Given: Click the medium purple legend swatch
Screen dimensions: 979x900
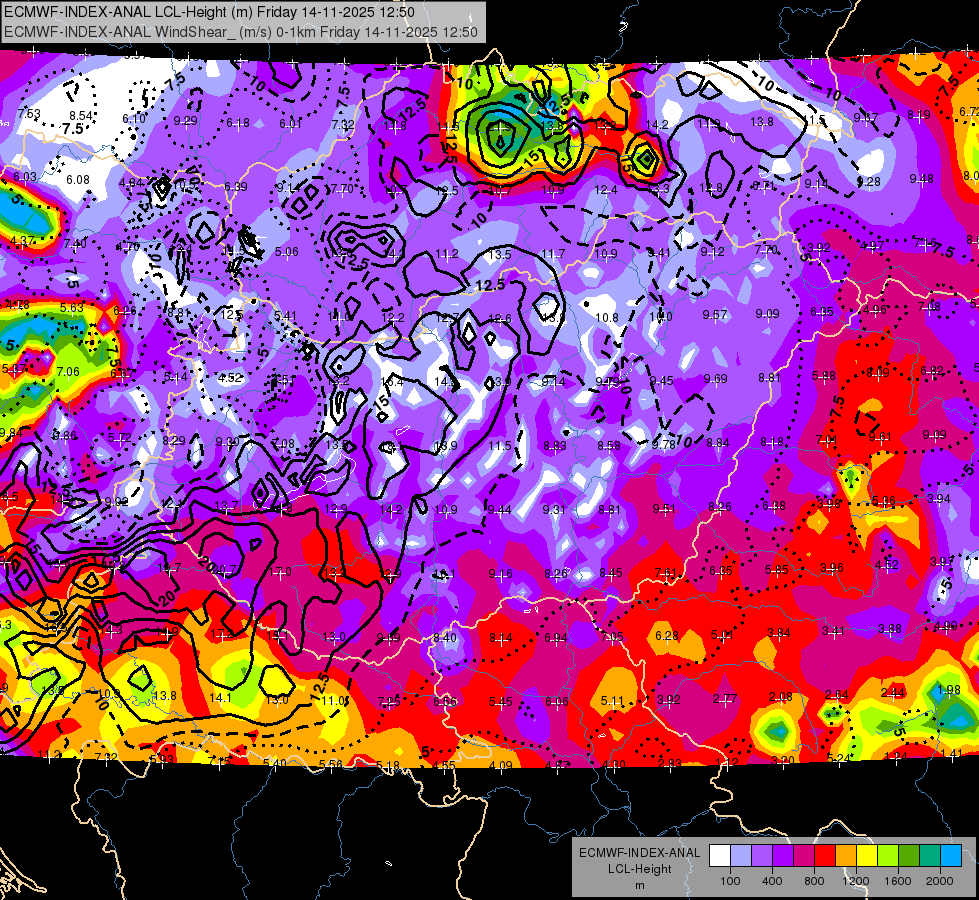Looking at the screenshot, I should tap(762, 856).
